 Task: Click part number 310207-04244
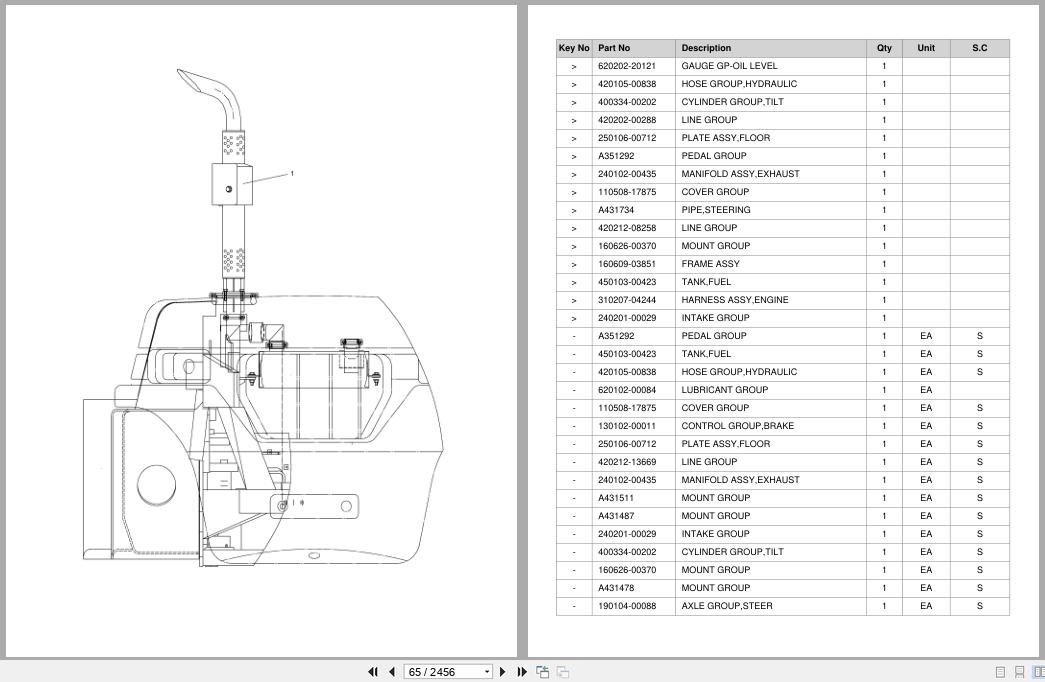click(626, 300)
